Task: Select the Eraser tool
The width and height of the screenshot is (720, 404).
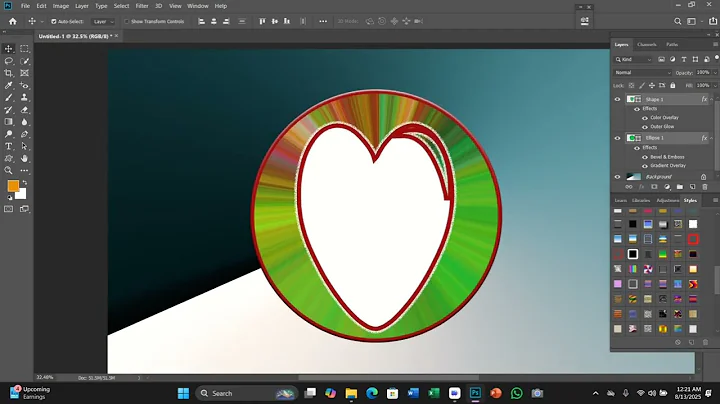Action: 24,110
